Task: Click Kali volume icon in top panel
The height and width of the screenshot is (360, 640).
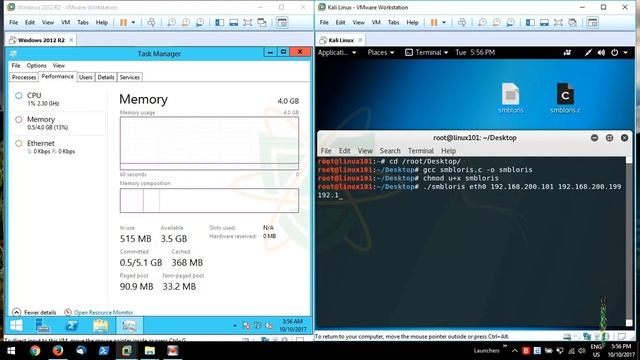Action: [601, 53]
